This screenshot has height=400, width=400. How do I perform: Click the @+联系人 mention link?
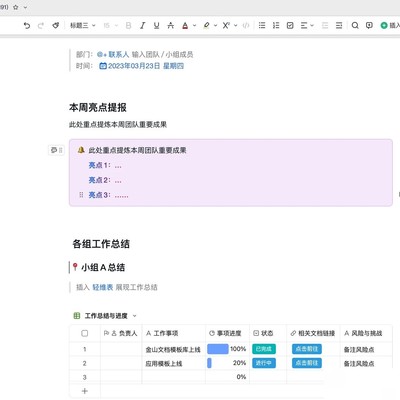(113, 54)
